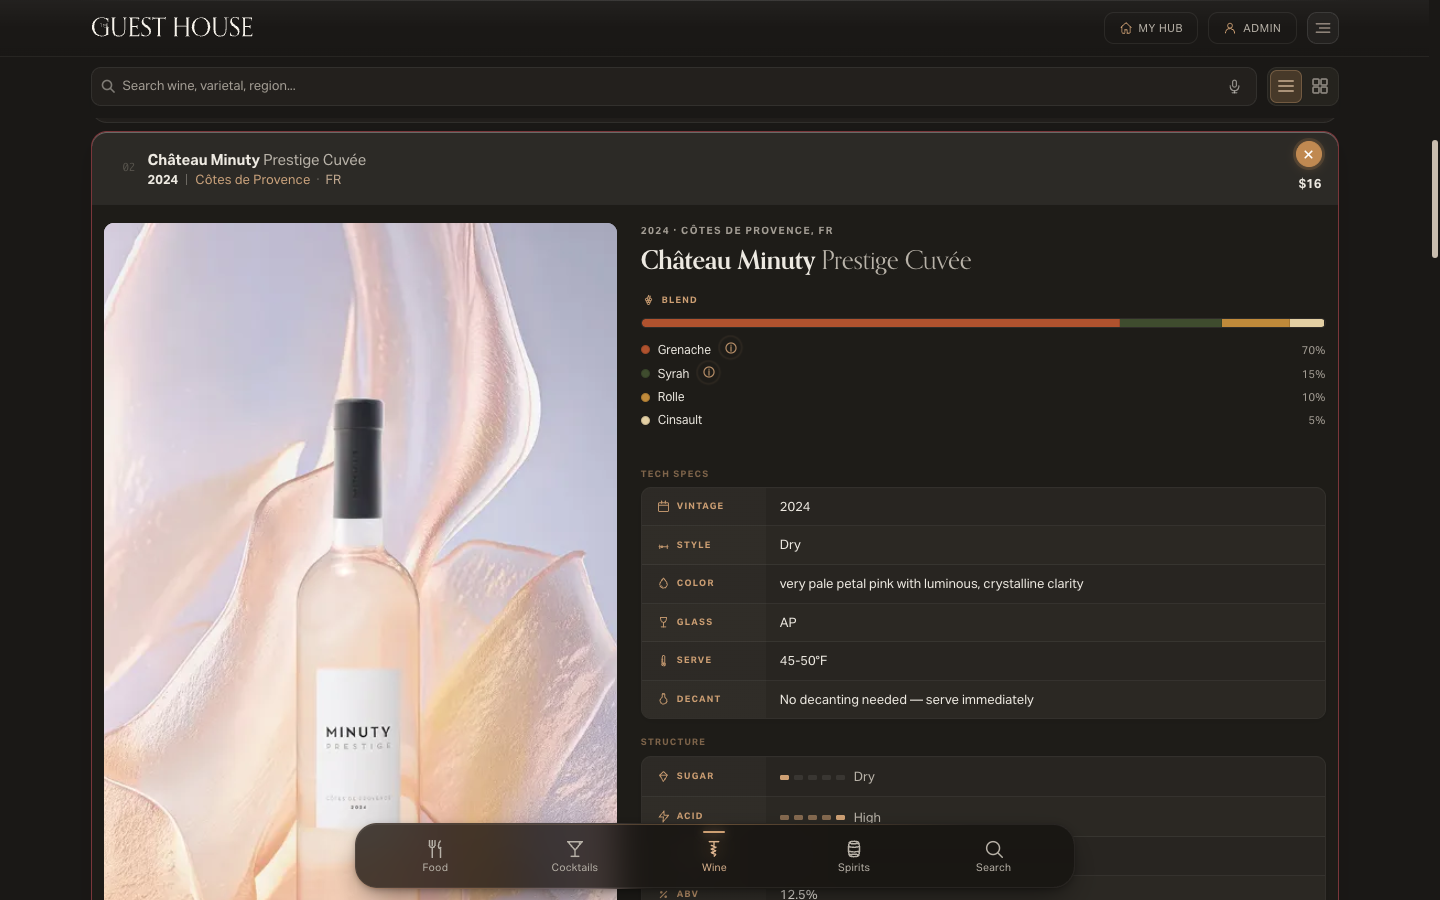
Task: Click the 2024 vintage value in tech specs
Action: (x=795, y=507)
